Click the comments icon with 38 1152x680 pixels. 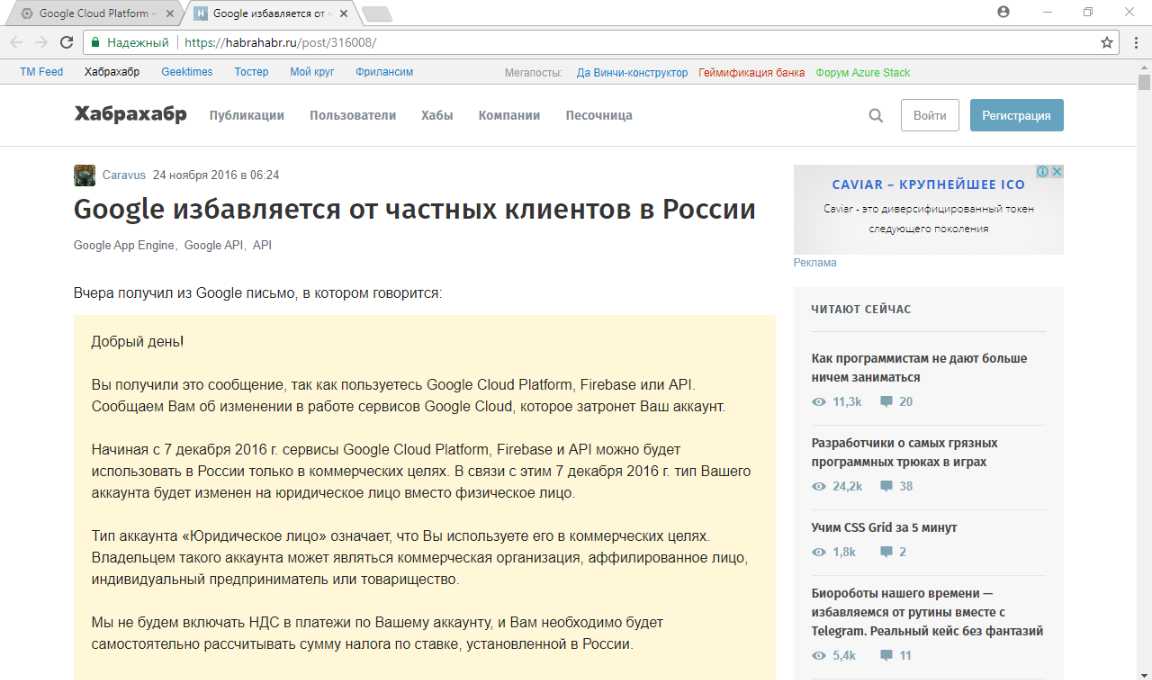[886, 486]
